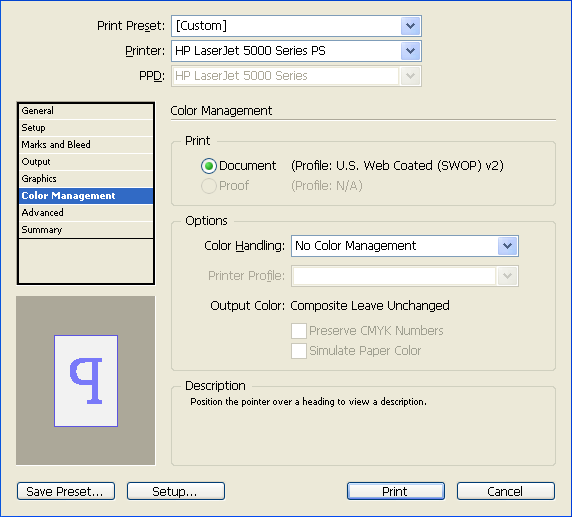
Task: Cancel the print dialog
Action: click(x=506, y=491)
